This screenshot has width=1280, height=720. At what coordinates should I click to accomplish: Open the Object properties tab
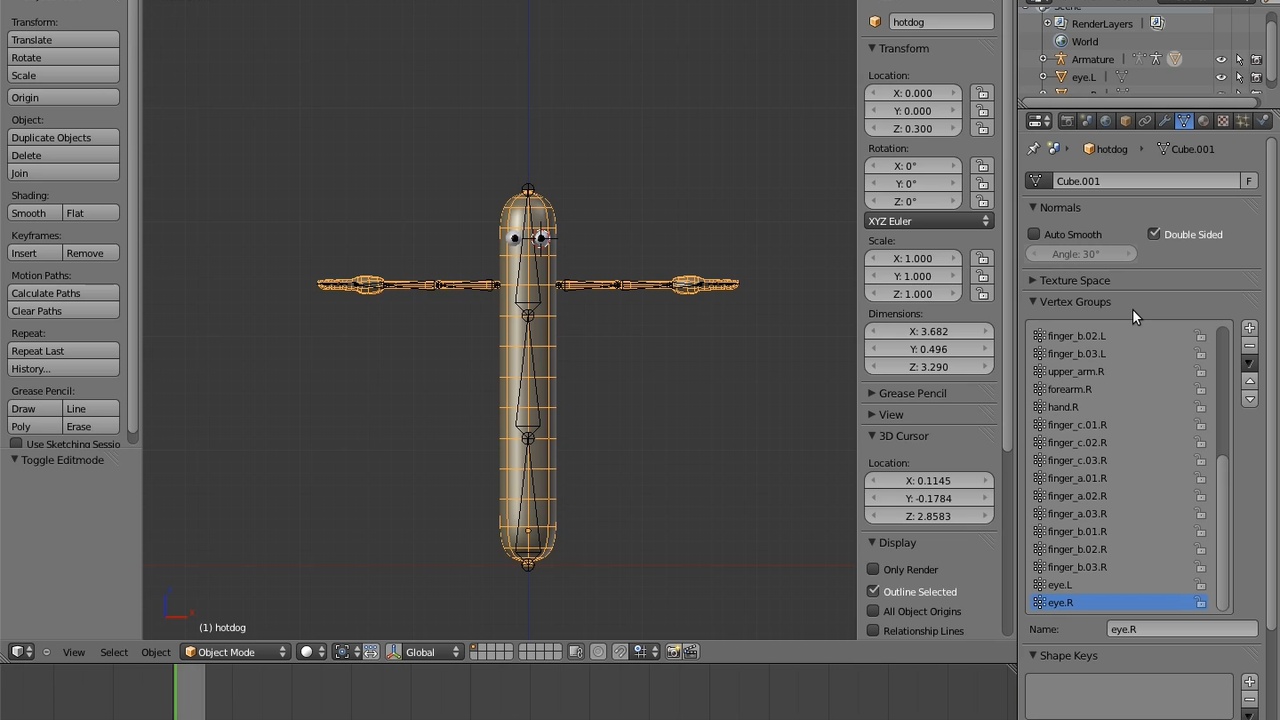(1125, 121)
